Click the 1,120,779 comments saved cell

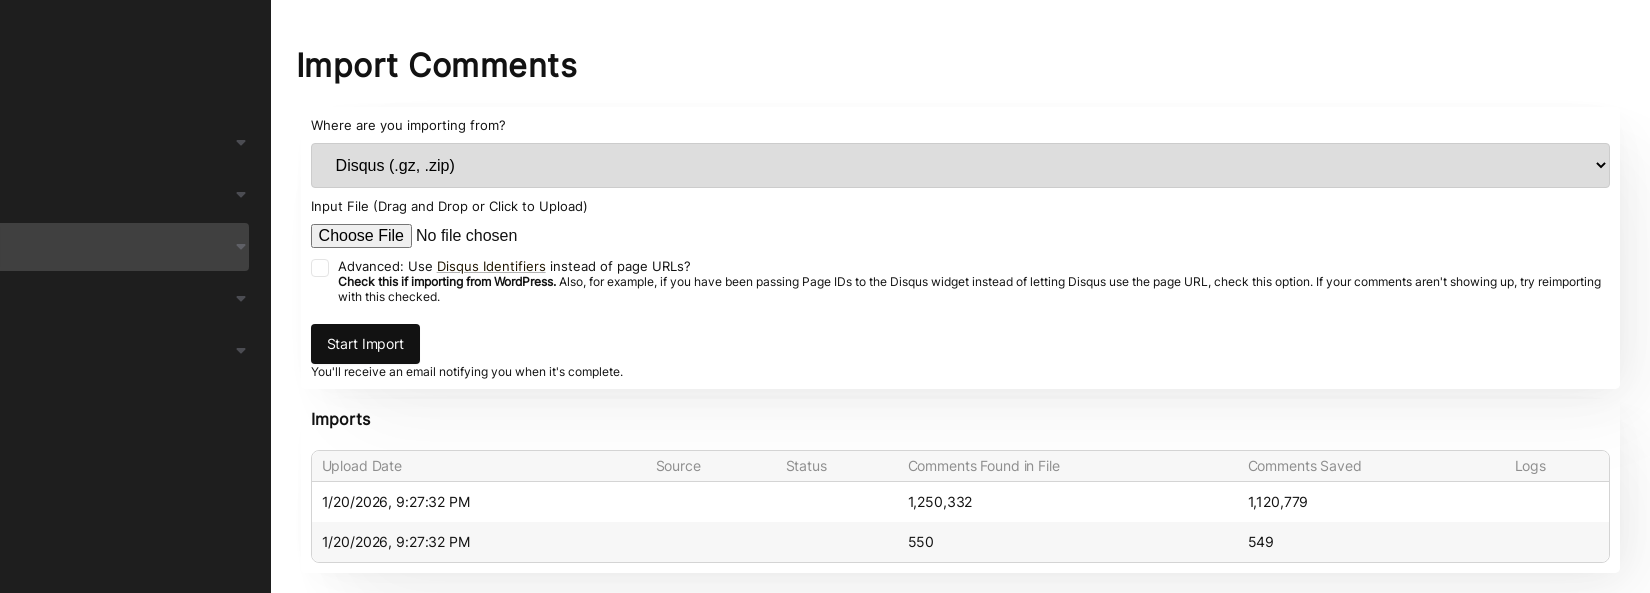1277,502
